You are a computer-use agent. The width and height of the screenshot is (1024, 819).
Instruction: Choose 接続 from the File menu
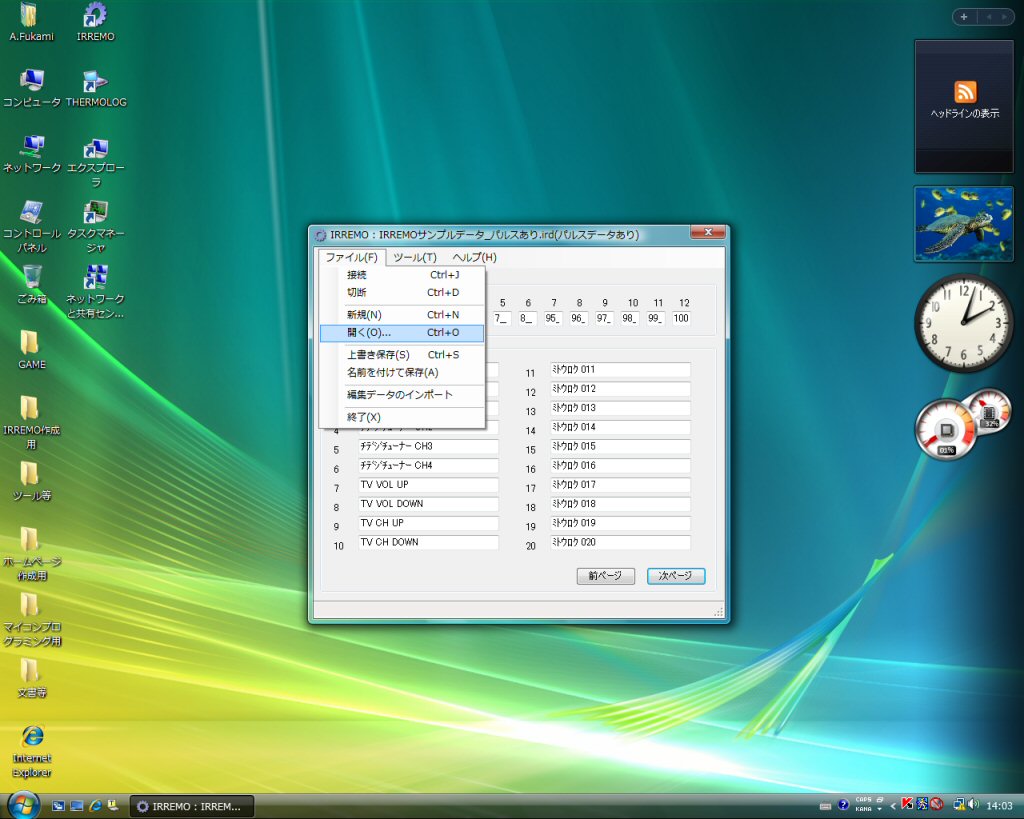tap(402, 275)
